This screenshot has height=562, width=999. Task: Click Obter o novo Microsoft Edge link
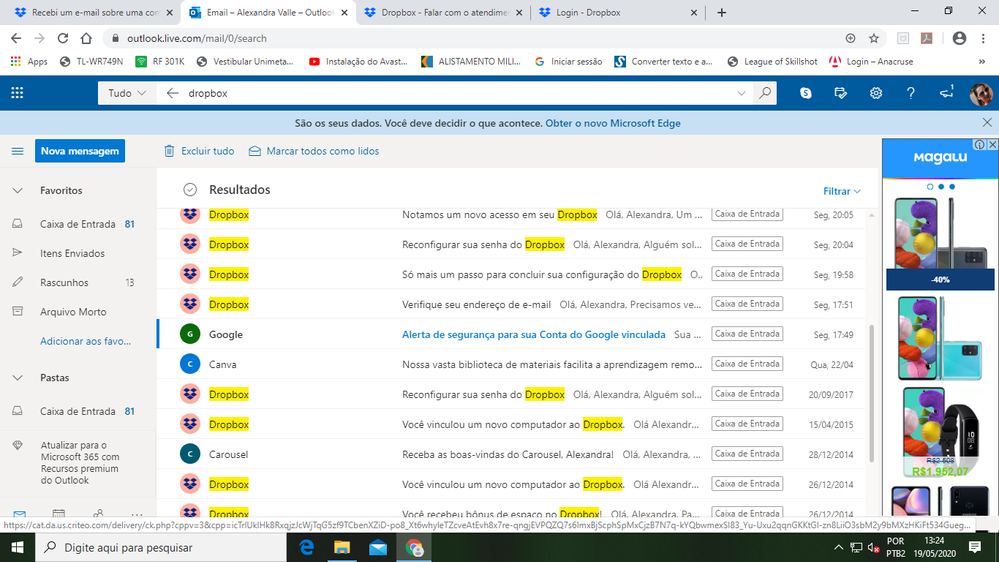tap(613, 123)
